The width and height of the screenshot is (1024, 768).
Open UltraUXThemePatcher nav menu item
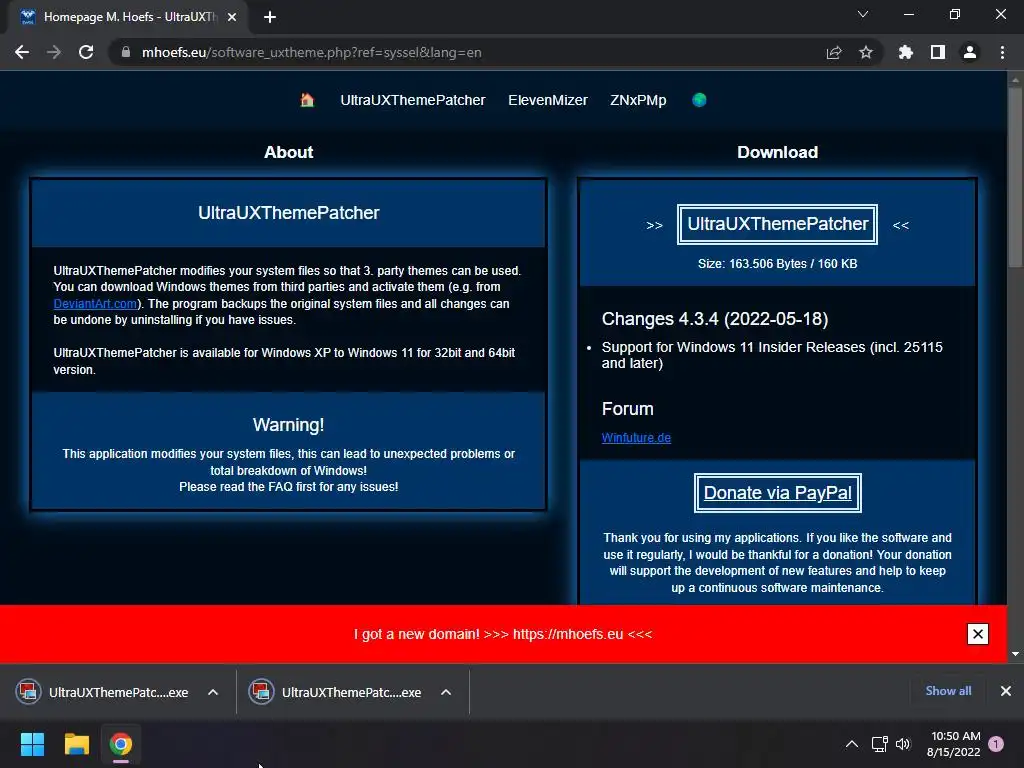pos(413,100)
